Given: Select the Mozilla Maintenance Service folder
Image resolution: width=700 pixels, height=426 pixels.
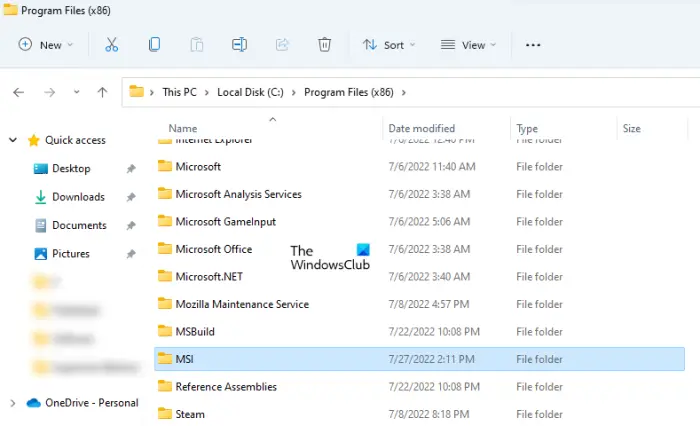Looking at the screenshot, I should point(242,304).
